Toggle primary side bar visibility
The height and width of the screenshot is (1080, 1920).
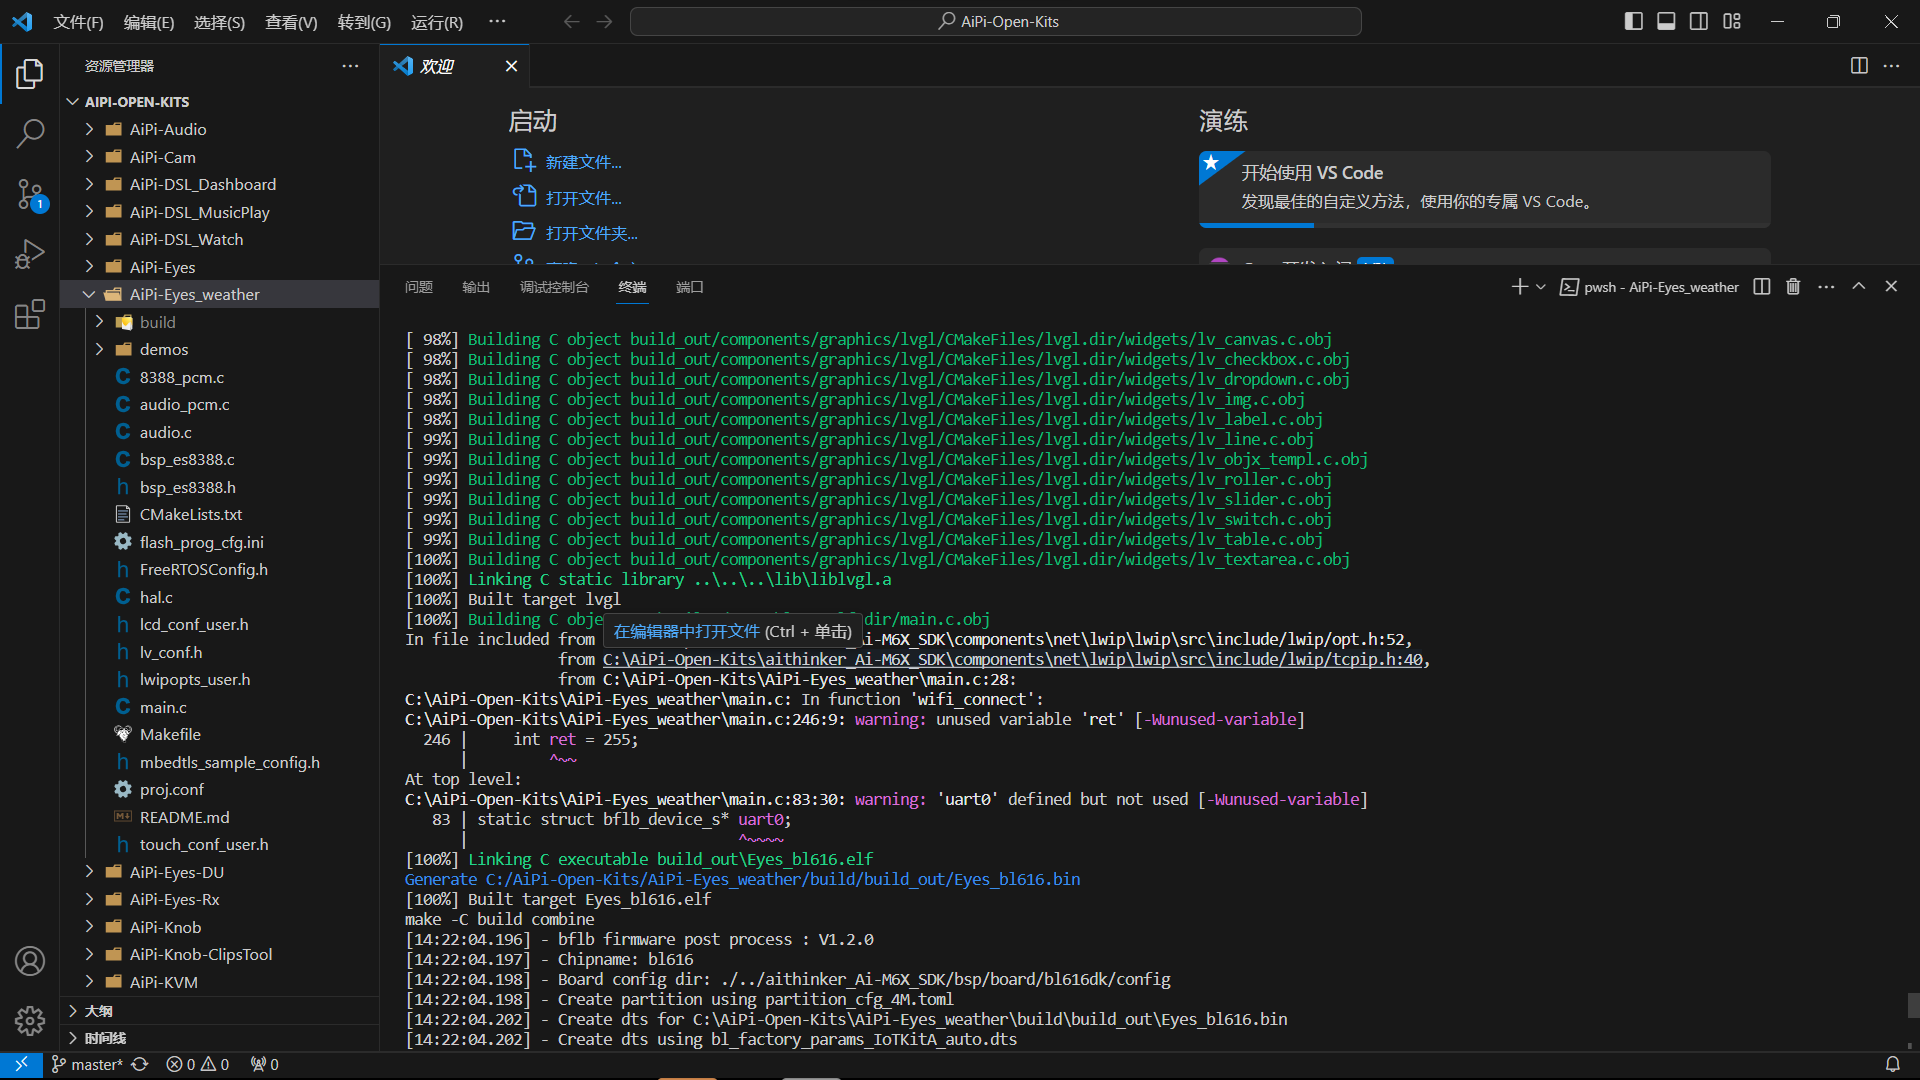point(1634,21)
